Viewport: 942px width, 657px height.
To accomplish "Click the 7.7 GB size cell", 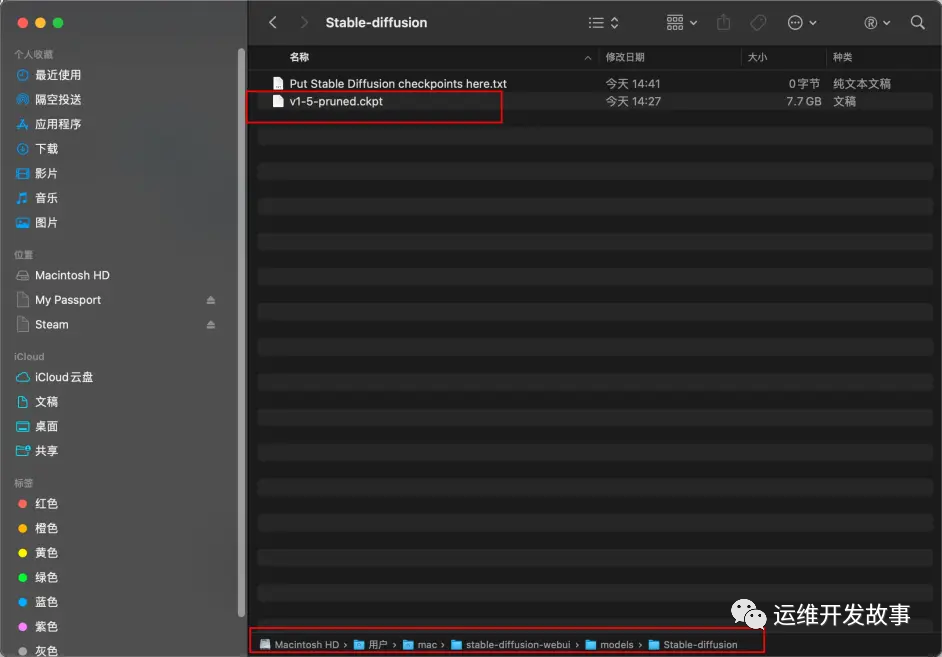I will point(803,101).
